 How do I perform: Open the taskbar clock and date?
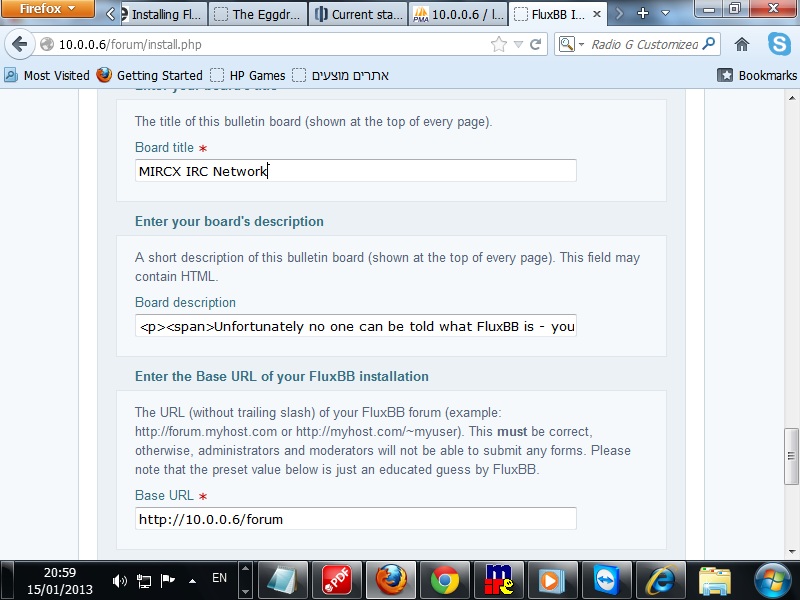pos(60,581)
